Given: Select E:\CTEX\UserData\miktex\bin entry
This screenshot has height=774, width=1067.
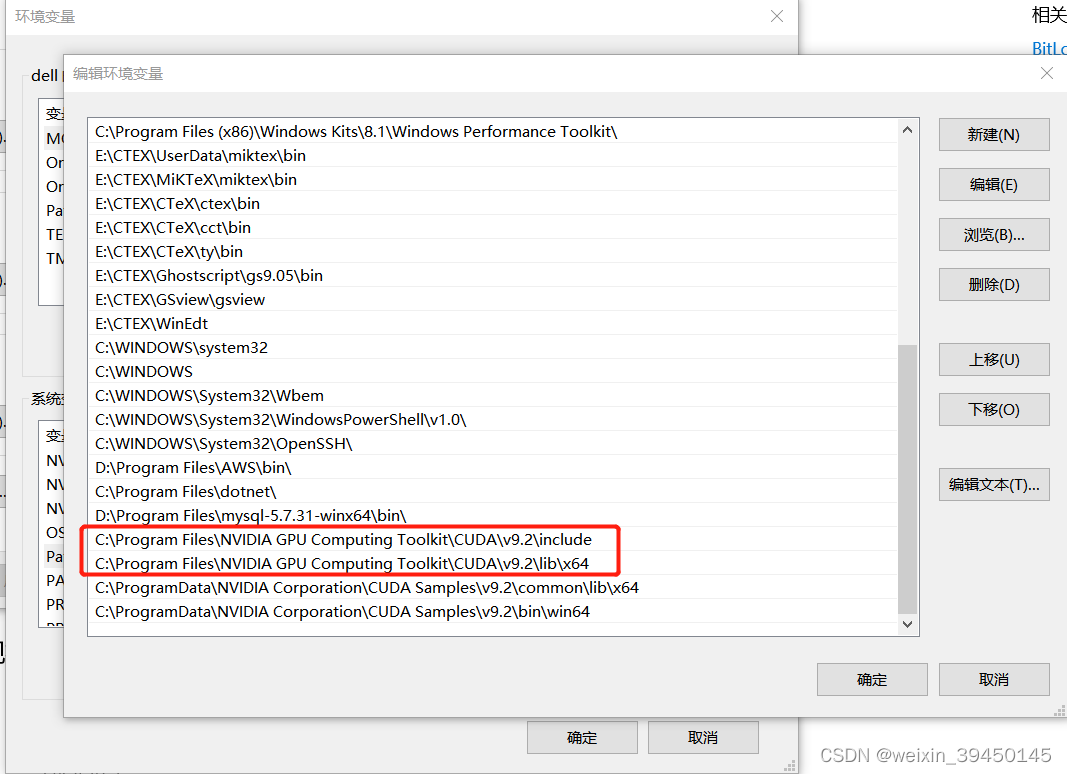Looking at the screenshot, I should [493, 155].
